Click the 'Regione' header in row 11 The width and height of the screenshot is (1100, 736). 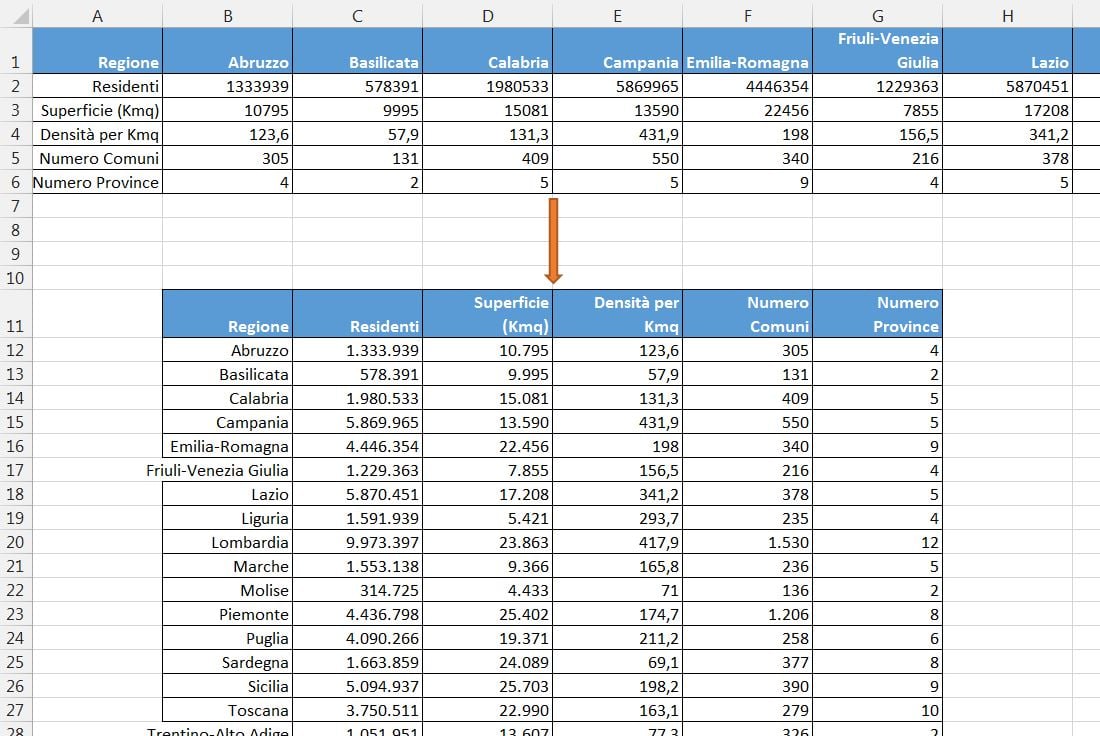(227, 314)
